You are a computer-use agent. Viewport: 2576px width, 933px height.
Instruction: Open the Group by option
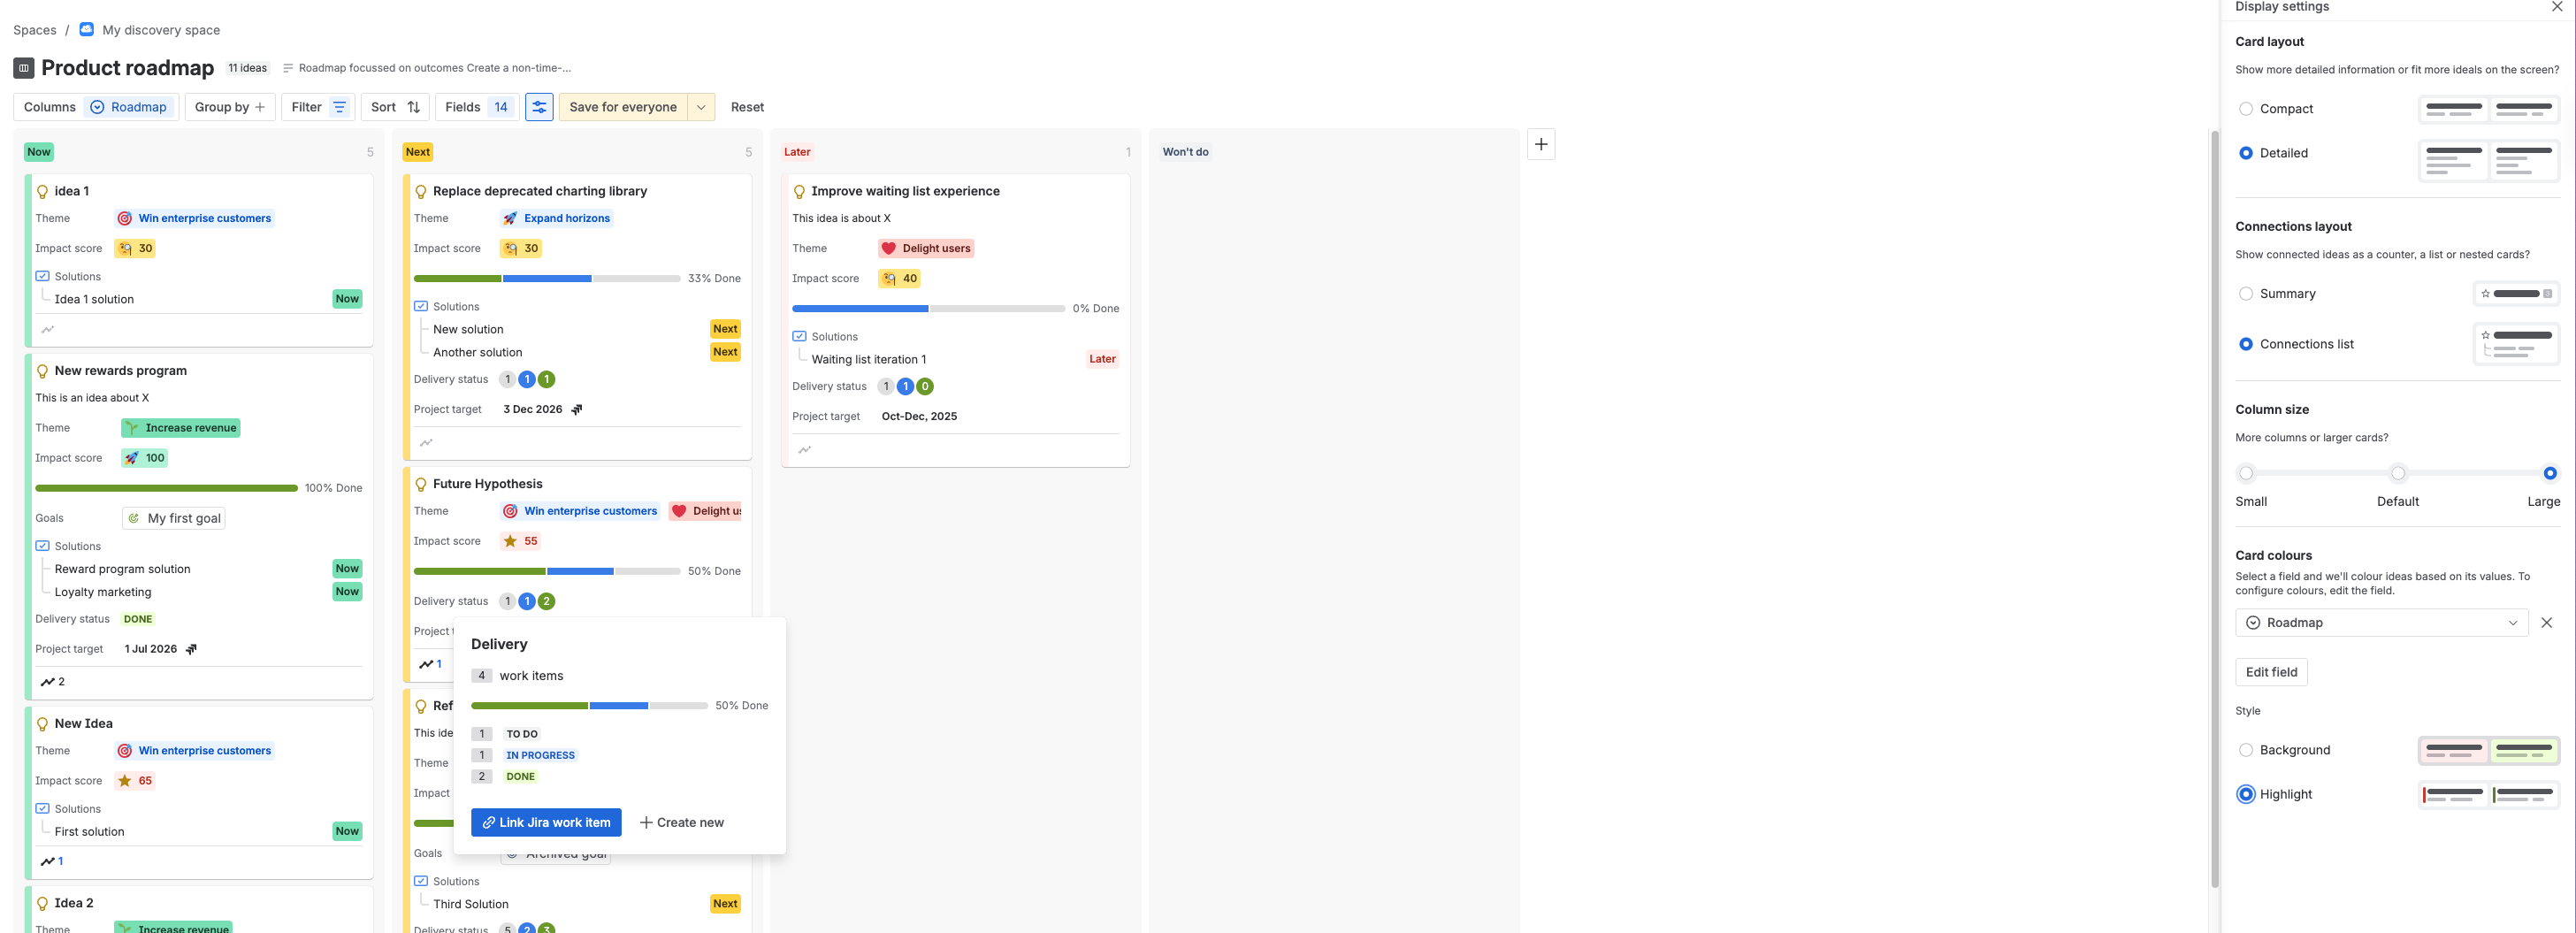coord(230,107)
